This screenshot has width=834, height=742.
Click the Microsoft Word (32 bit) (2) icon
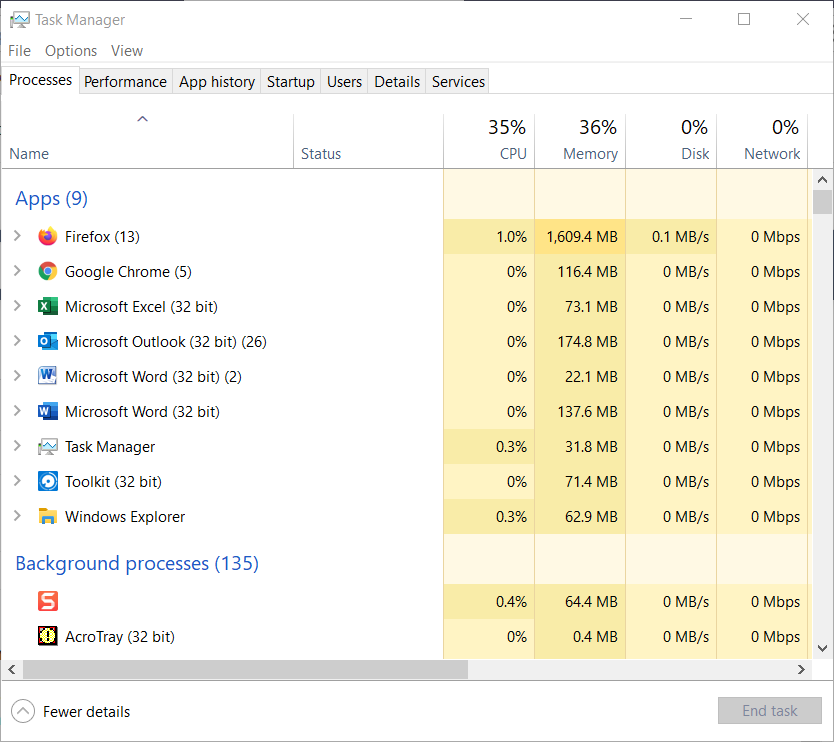pos(48,376)
